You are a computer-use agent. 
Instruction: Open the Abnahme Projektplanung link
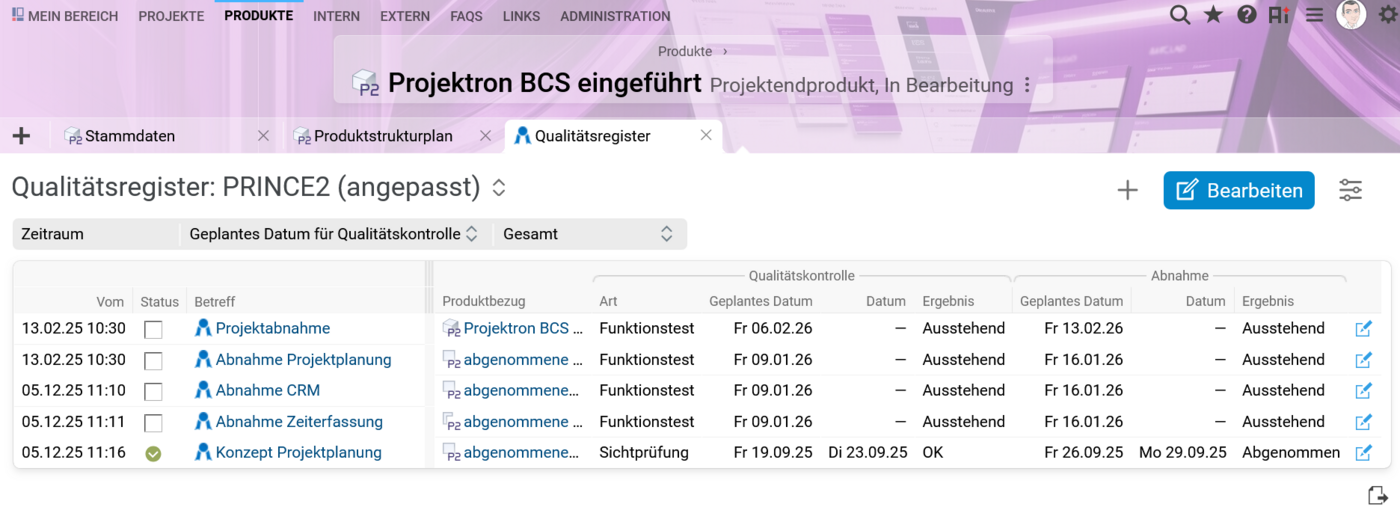[x=303, y=360]
